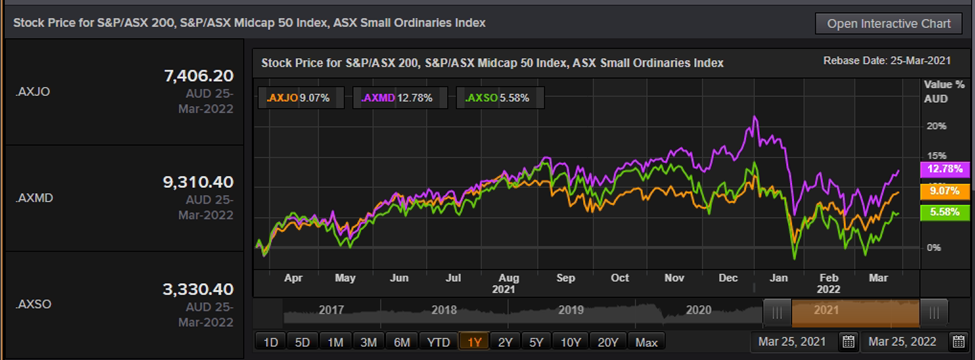Screen dimensions: 975x360
Task: Show Max time range
Action: pos(646,341)
